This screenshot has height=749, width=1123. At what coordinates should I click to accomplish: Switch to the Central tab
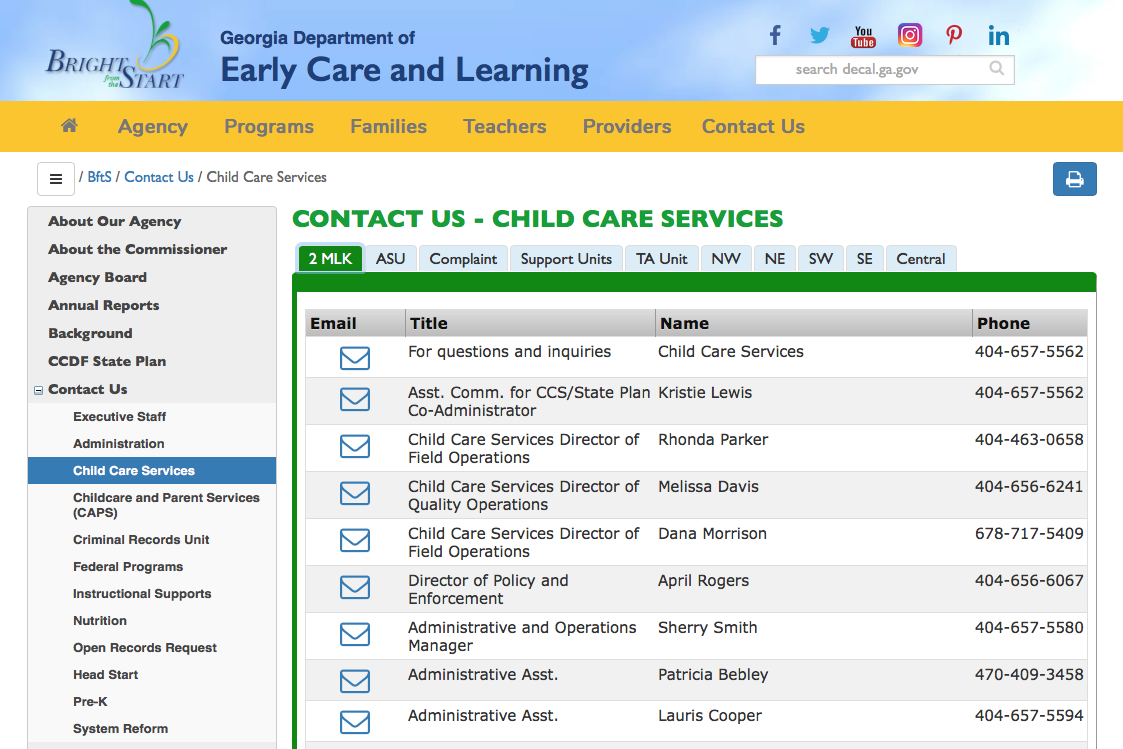(x=921, y=258)
